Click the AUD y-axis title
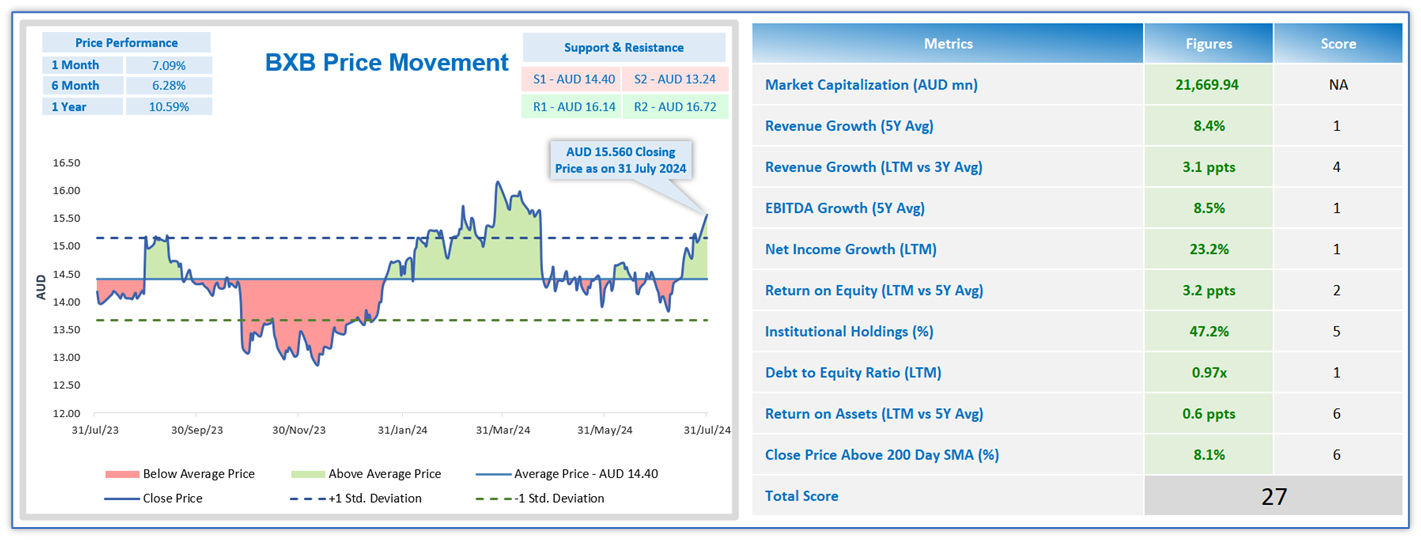The image size is (1421, 540). pos(41,287)
